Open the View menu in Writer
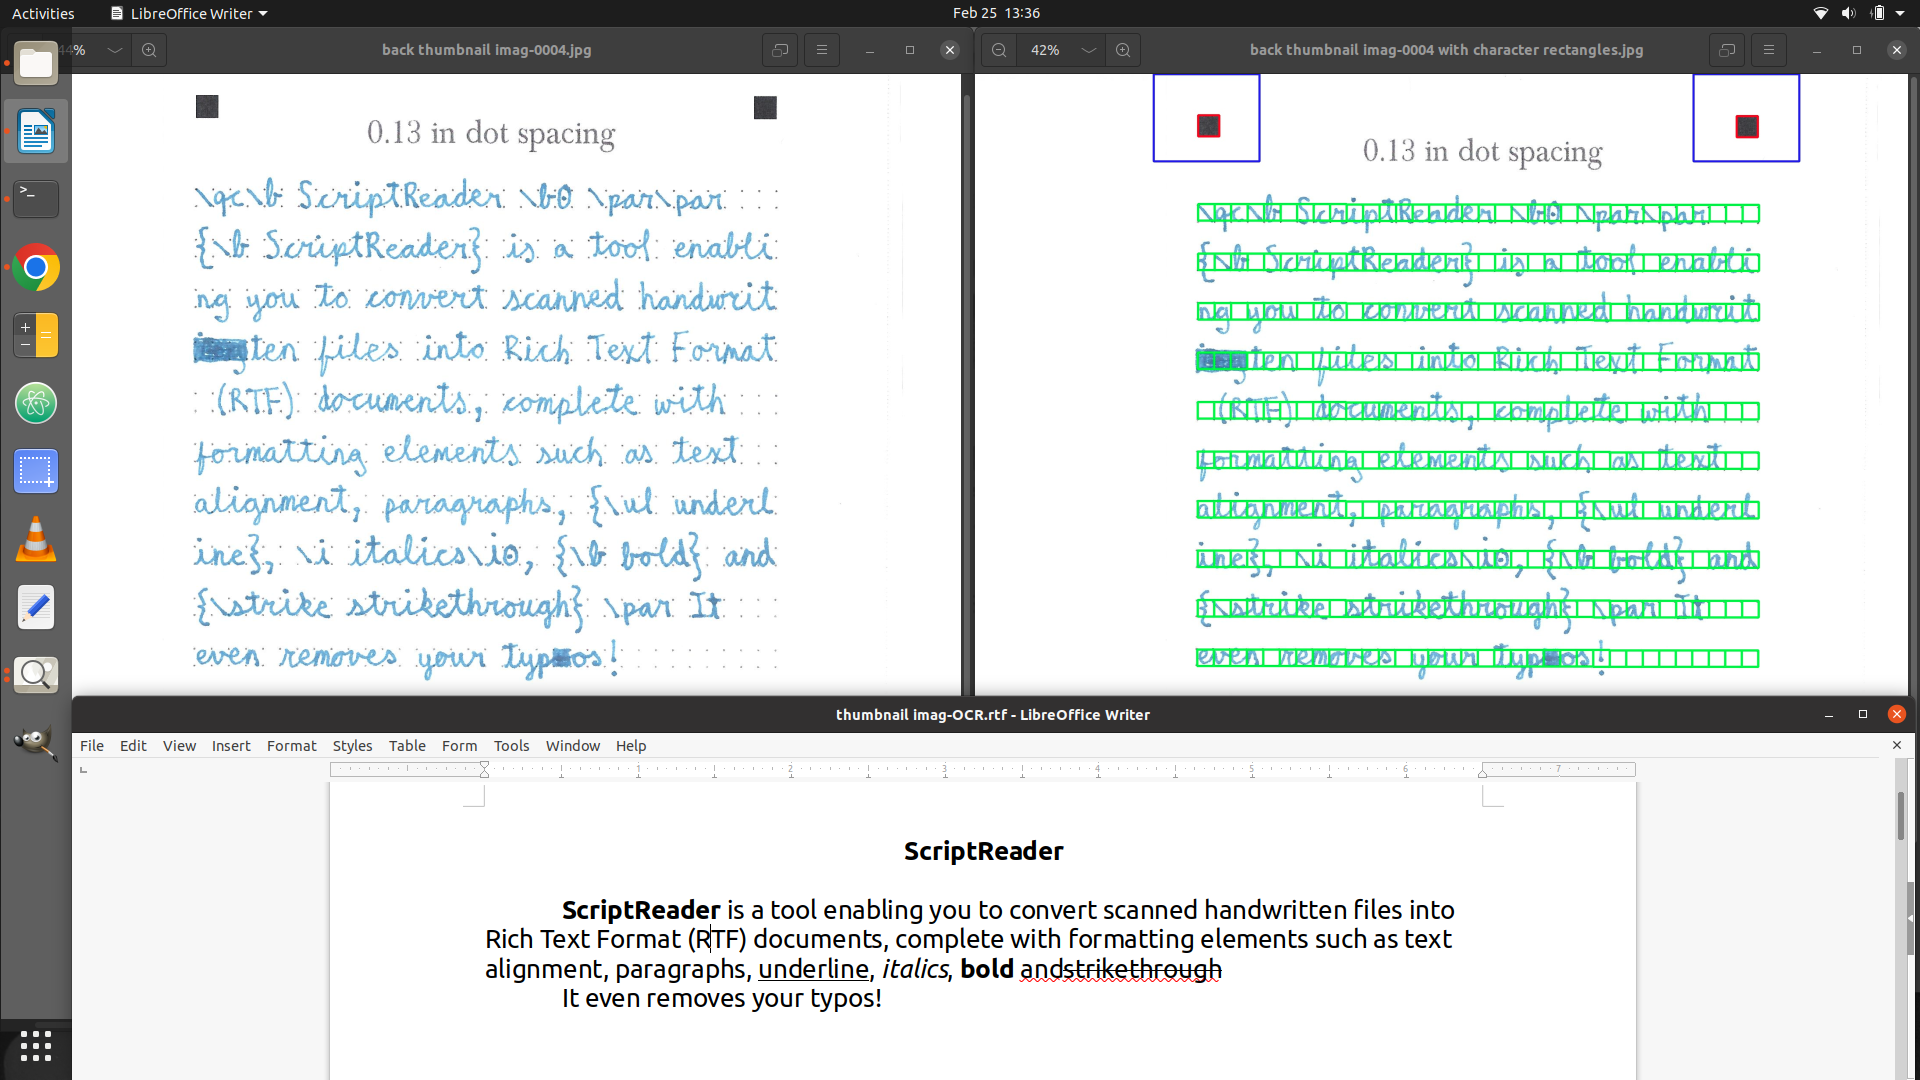Viewport: 1920px width, 1080px height. pos(180,746)
